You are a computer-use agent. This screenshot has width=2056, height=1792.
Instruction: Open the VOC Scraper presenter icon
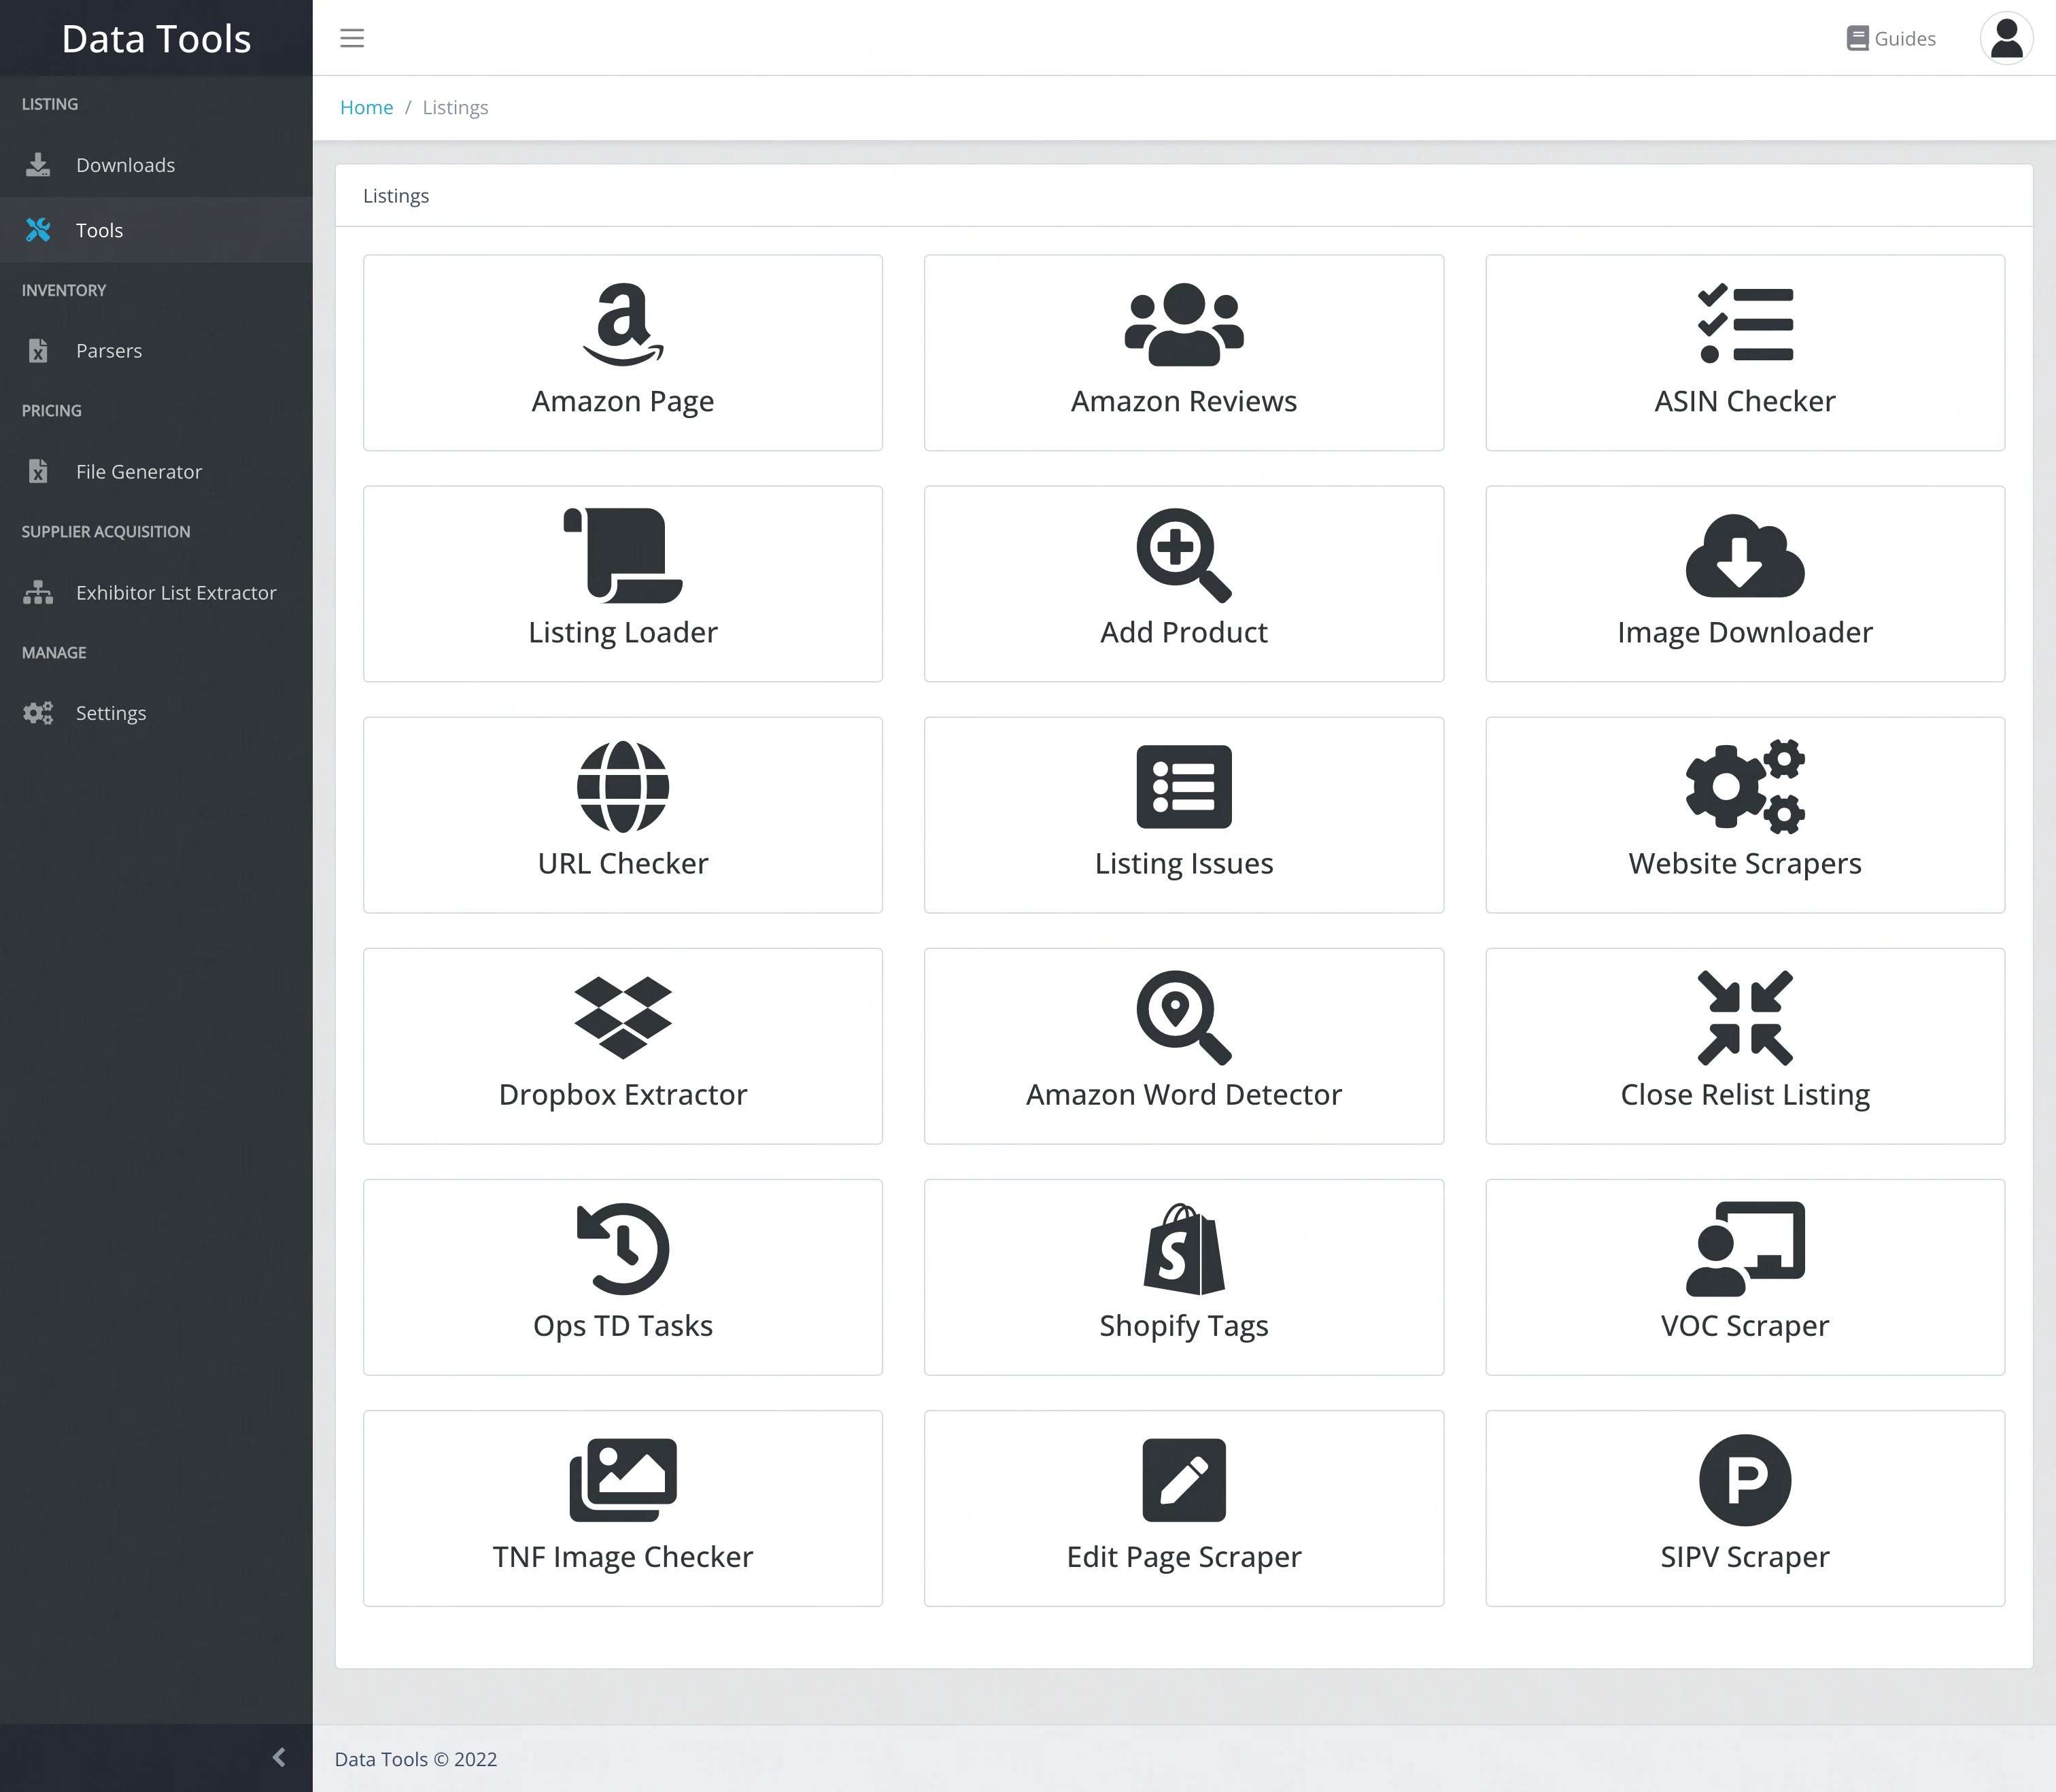[1745, 1248]
